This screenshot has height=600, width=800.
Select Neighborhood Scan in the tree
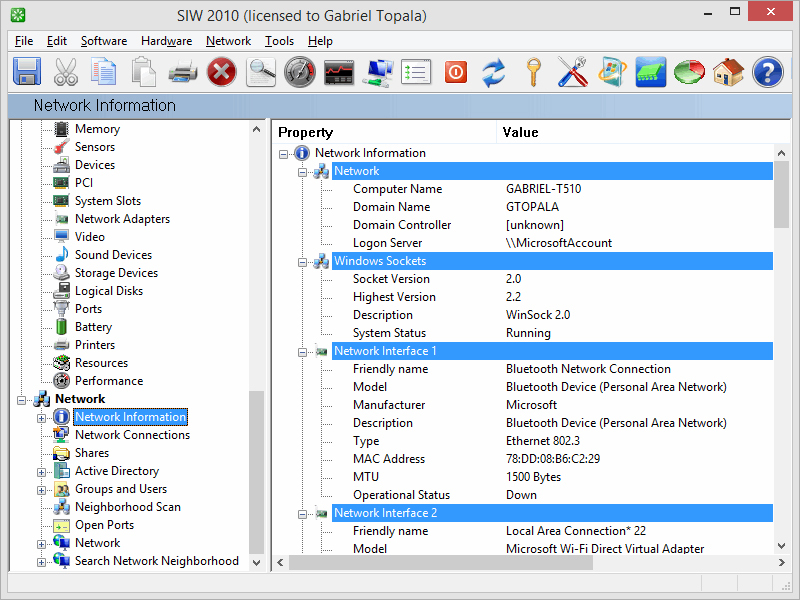click(128, 507)
